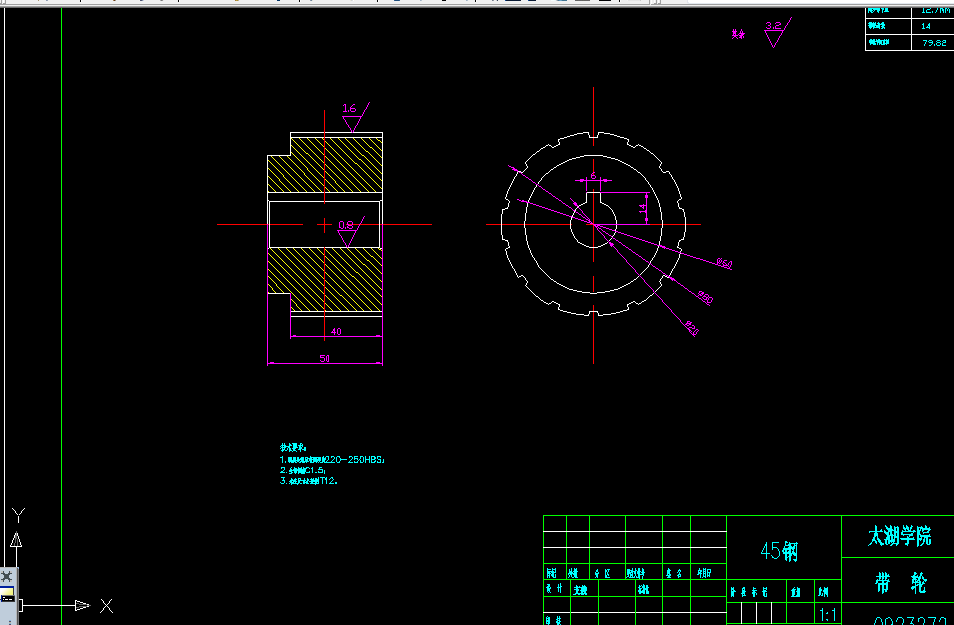Select the 6 keyway width dimension
This screenshot has width=954, height=625.
click(x=593, y=176)
